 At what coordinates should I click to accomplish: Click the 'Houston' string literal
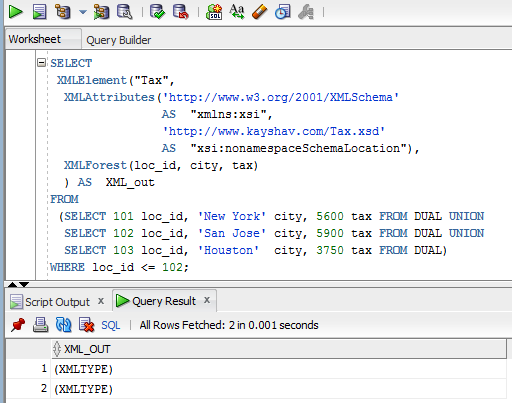(x=228, y=250)
